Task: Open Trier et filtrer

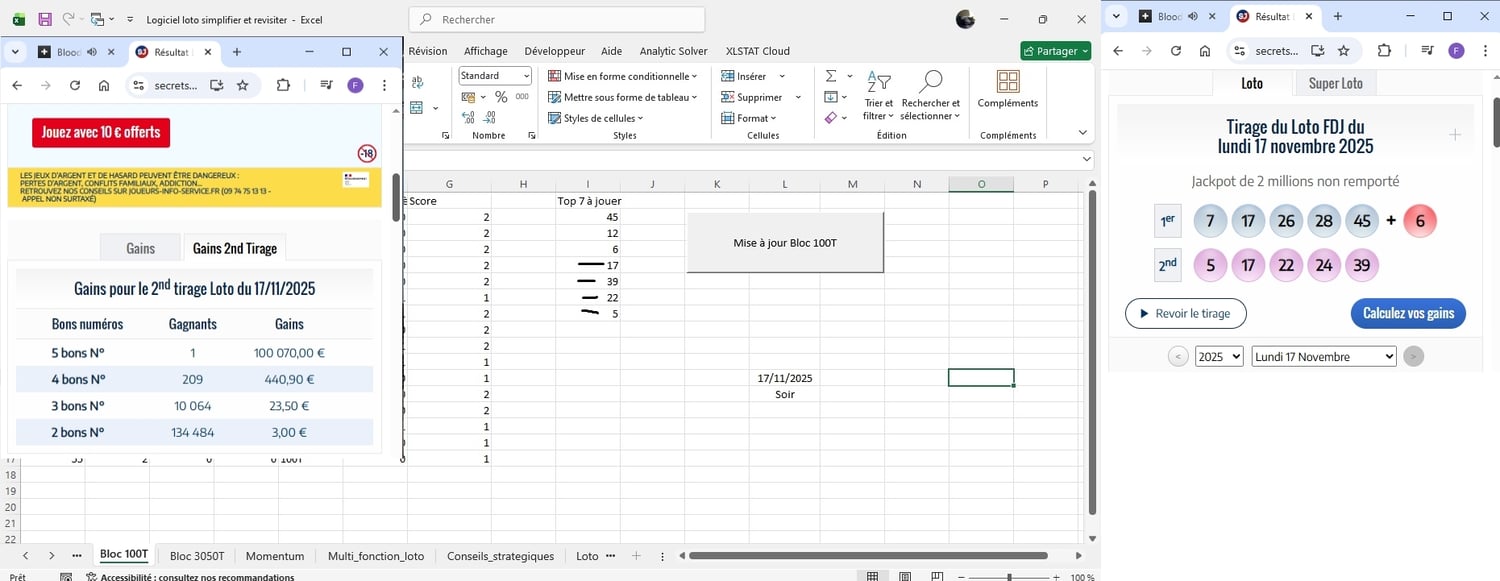Action: click(x=879, y=95)
